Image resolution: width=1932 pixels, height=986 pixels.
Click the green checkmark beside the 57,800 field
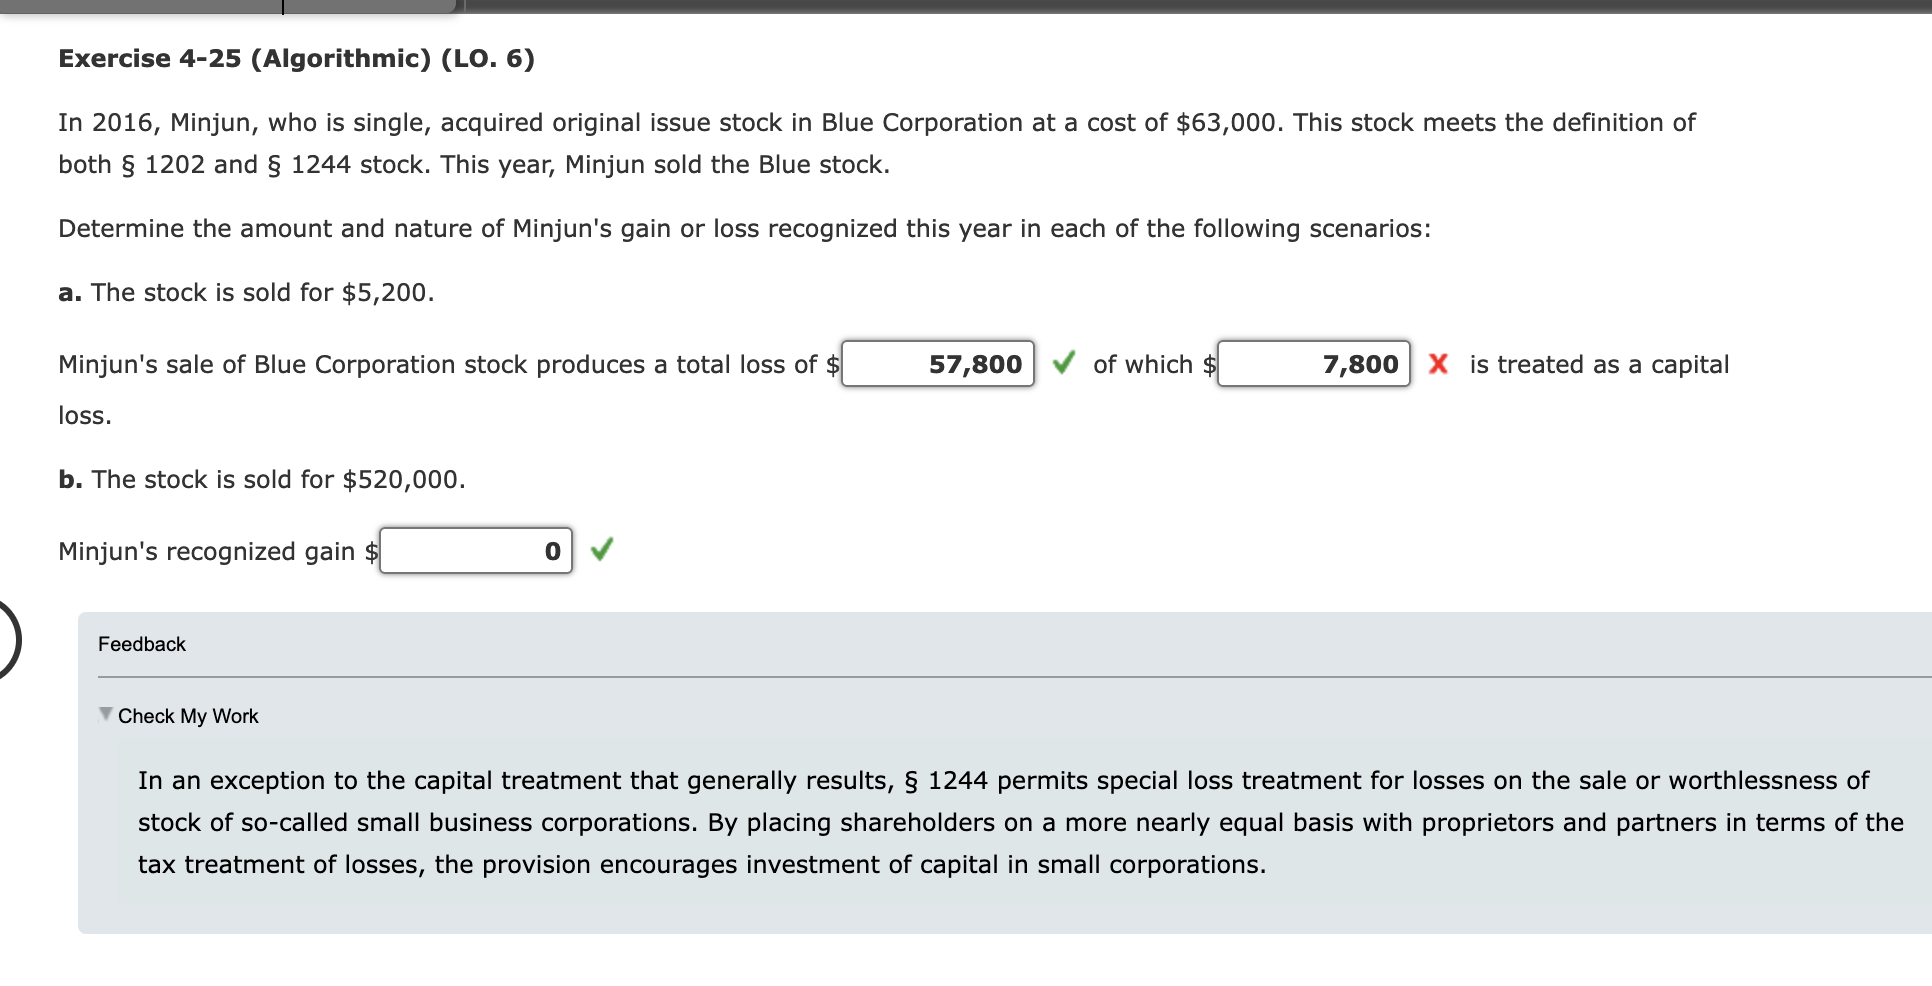[1064, 362]
